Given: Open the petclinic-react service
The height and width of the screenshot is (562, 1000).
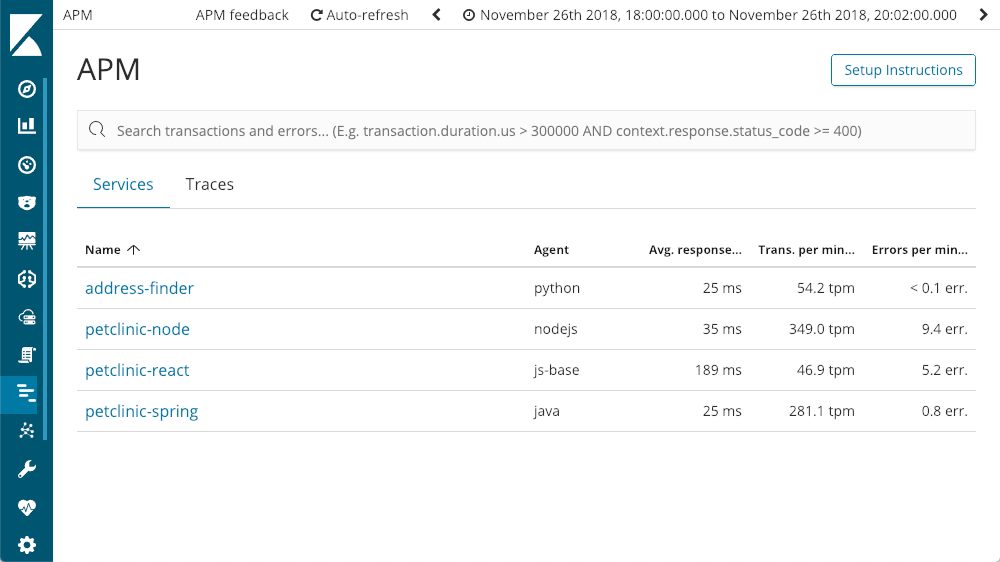Looking at the screenshot, I should click(x=137, y=370).
